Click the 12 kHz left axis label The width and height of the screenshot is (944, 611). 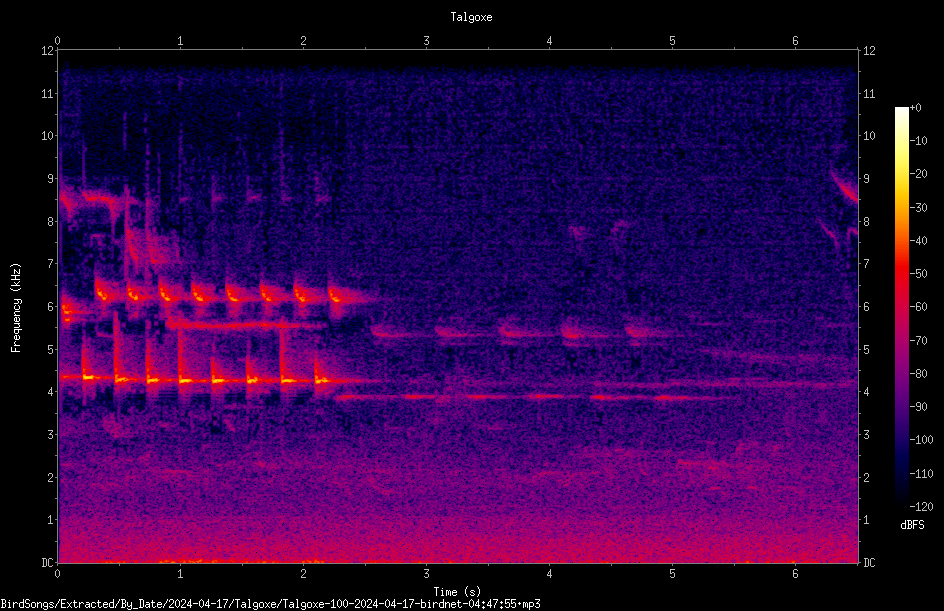48,51
